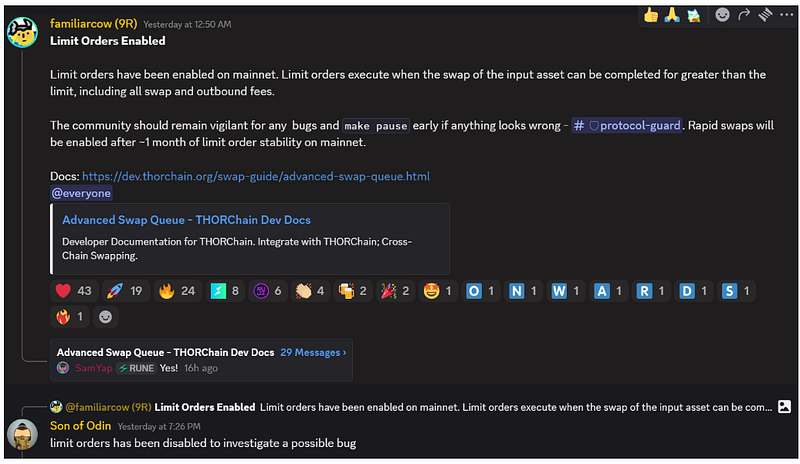This screenshot has height=464, width=800.
Task: Open the Add Reaction emoji picker in hover toolbar
Action: click(722, 15)
